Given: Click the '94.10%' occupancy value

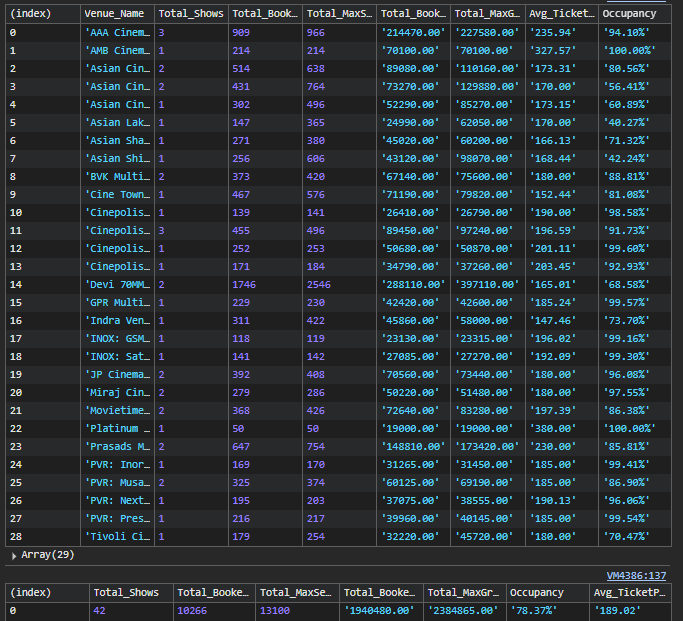Looking at the screenshot, I should click(626, 33).
